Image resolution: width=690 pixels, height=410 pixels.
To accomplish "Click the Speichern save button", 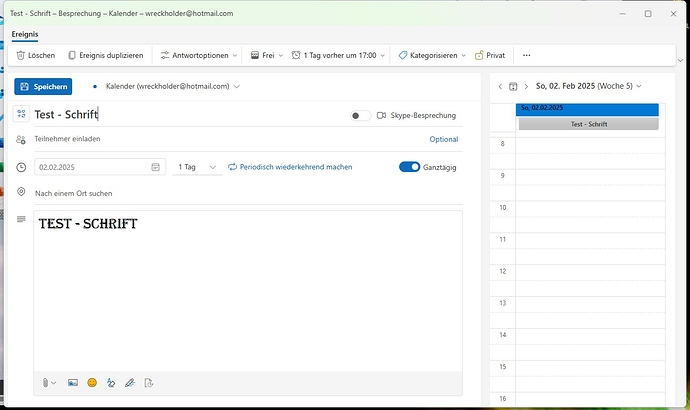I will 43,87.
